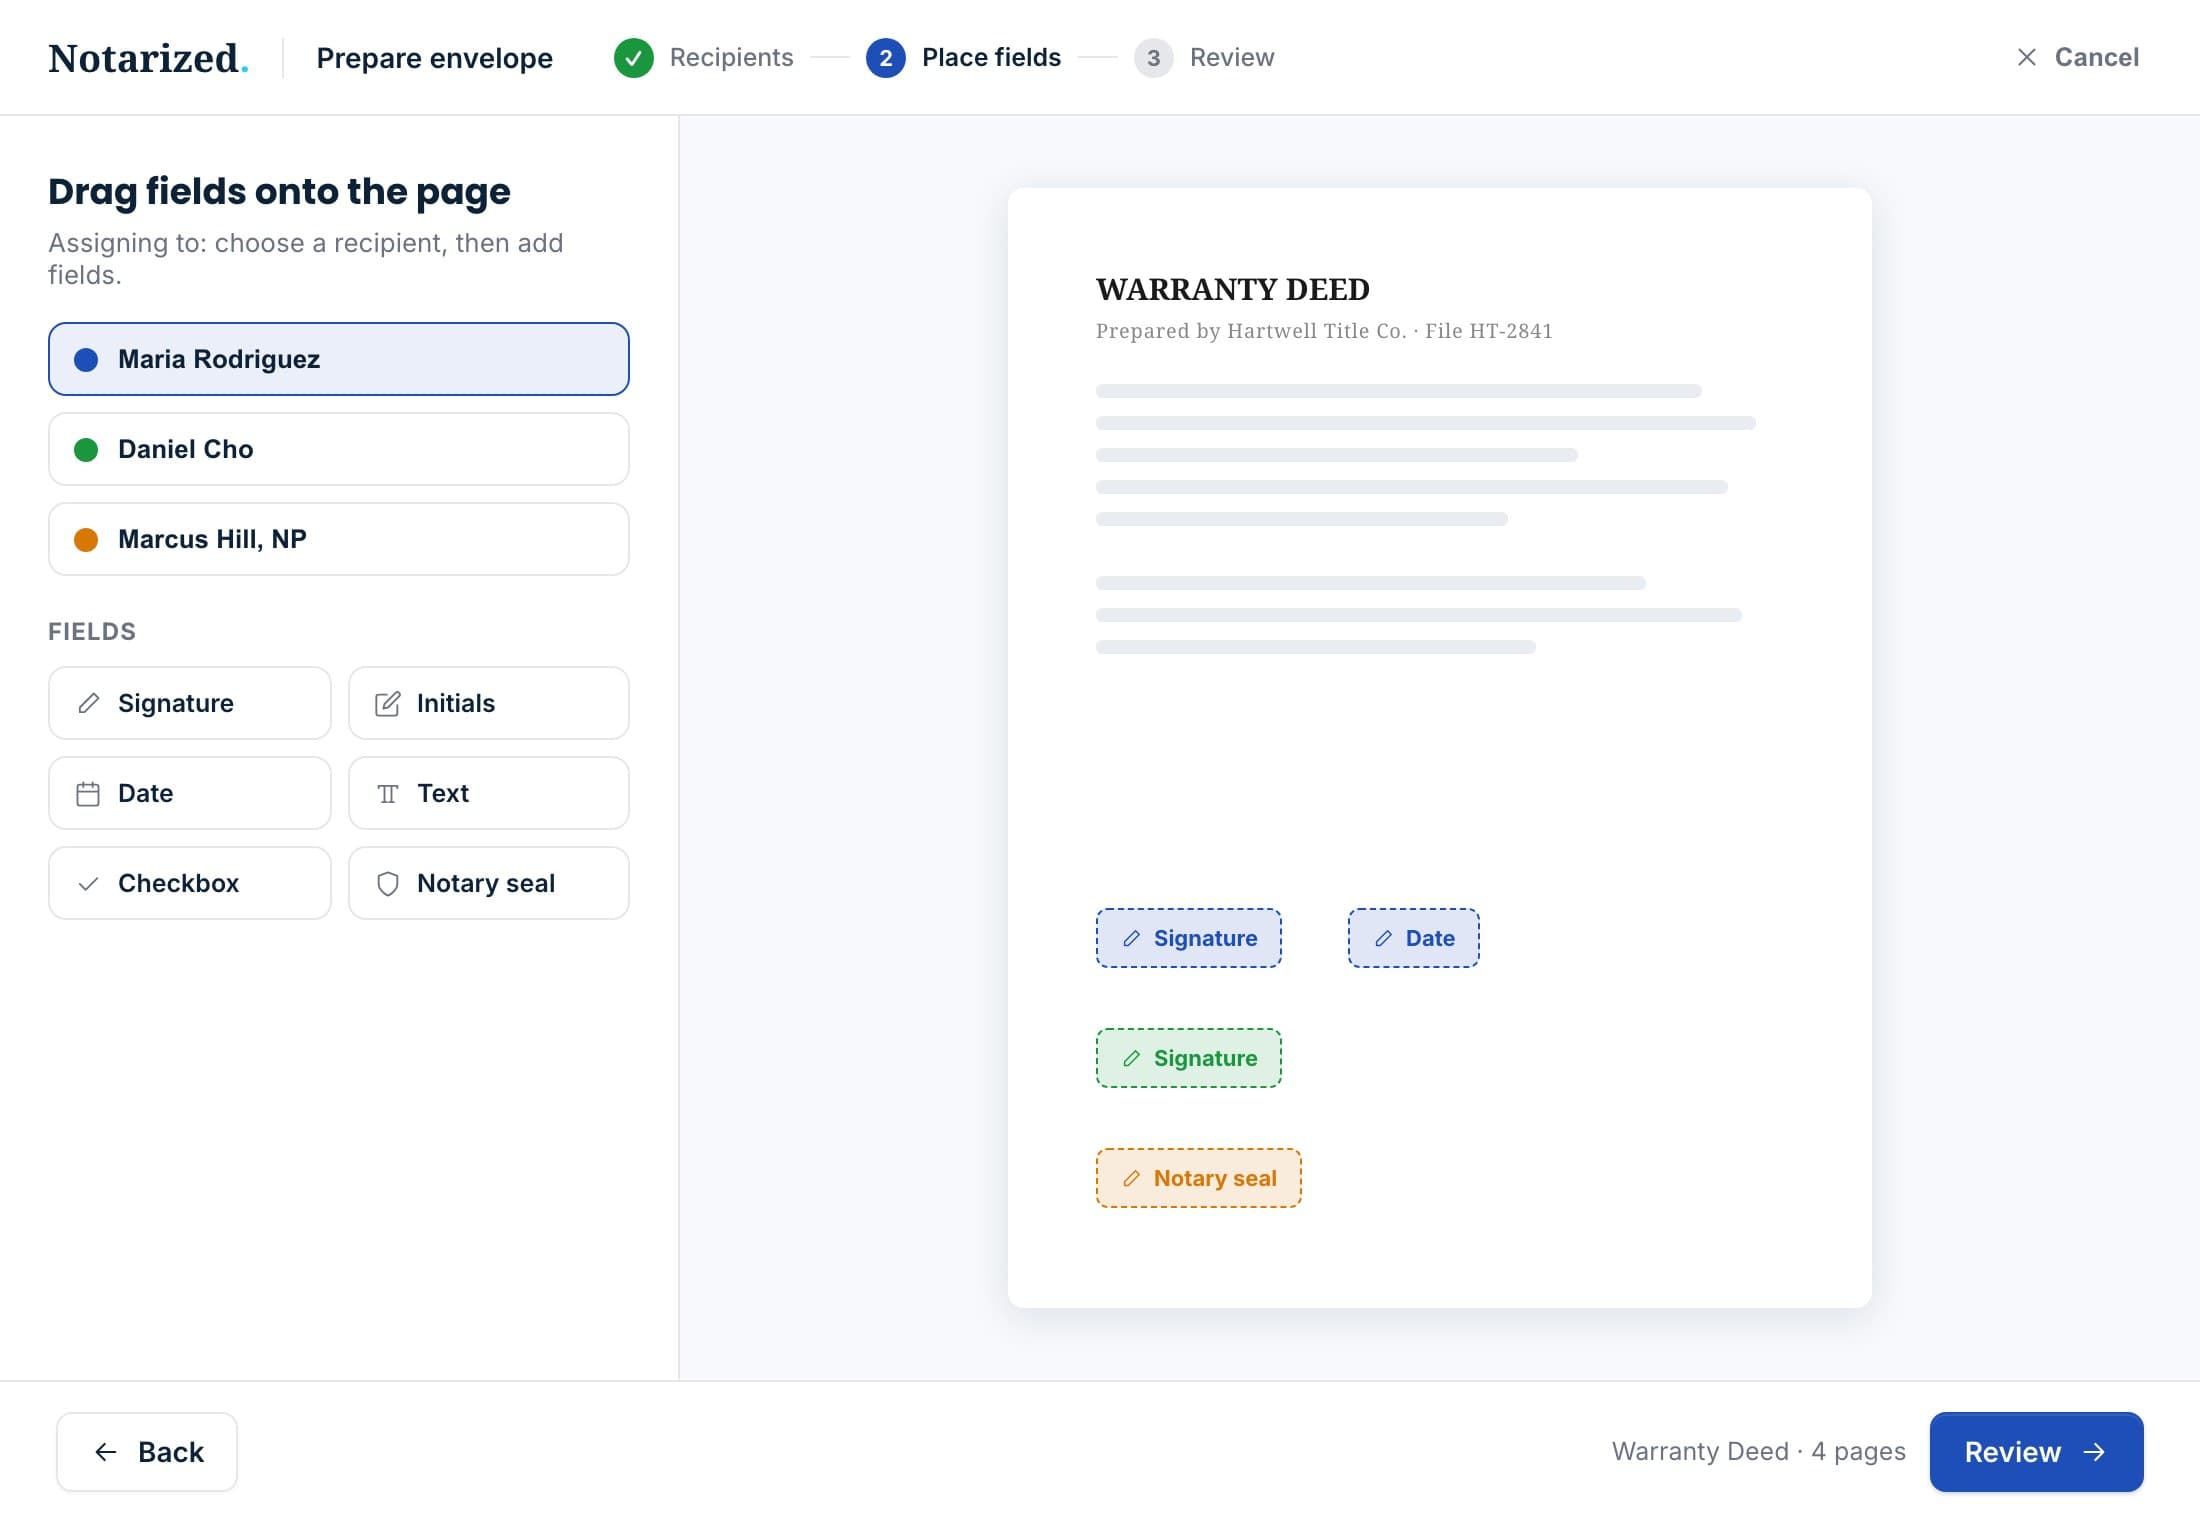Click the WARRANTY DEED document title
Viewport: 2200px width, 1520px height.
[1233, 289]
